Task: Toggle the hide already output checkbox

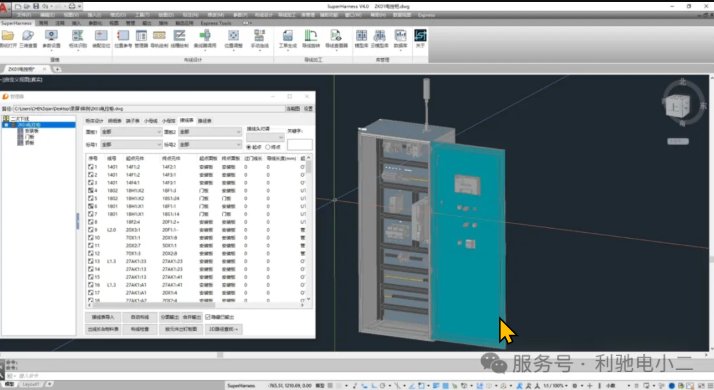Action: pos(208,317)
